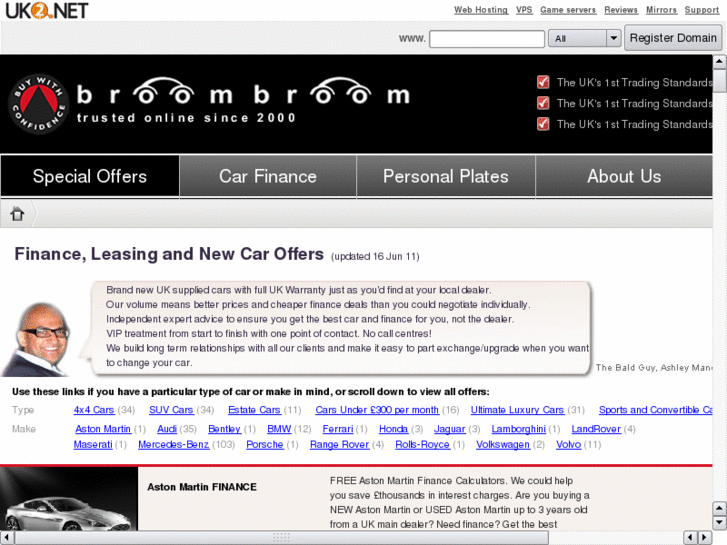Click the horizontal scrollbar thumb

281,537
